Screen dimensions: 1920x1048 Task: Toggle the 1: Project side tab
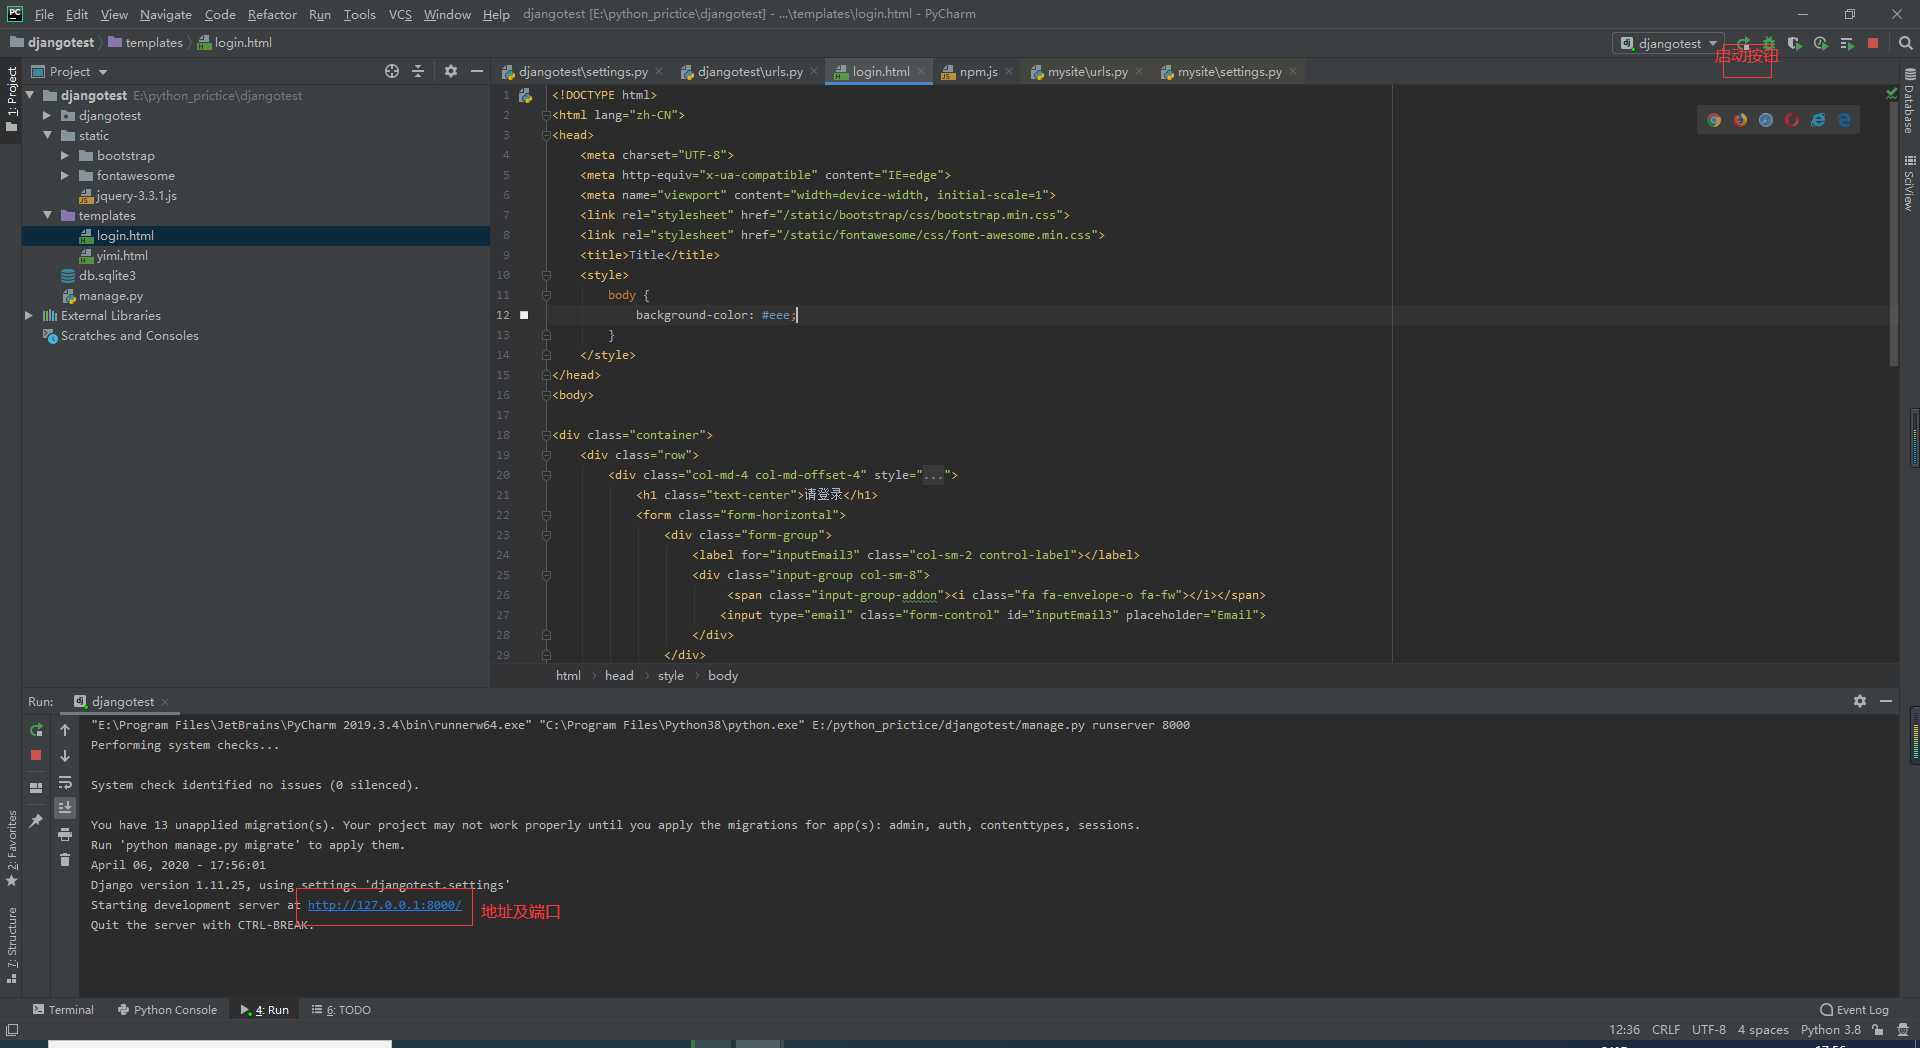(x=12, y=98)
